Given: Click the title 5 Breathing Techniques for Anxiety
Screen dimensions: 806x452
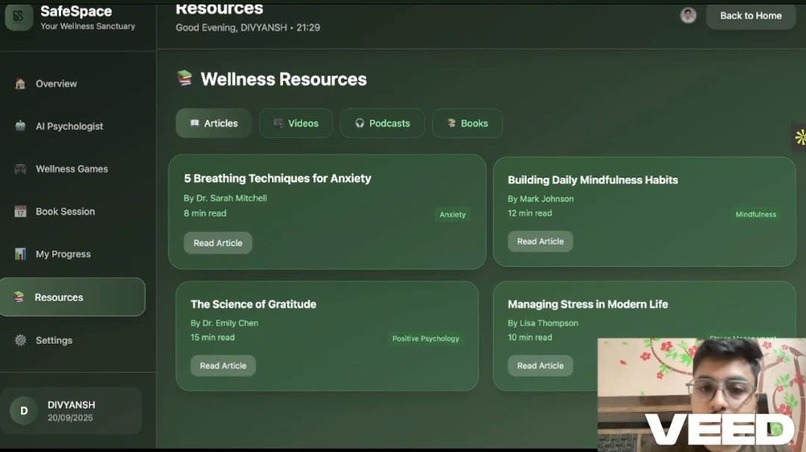Looking at the screenshot, I should pos(278,178).
